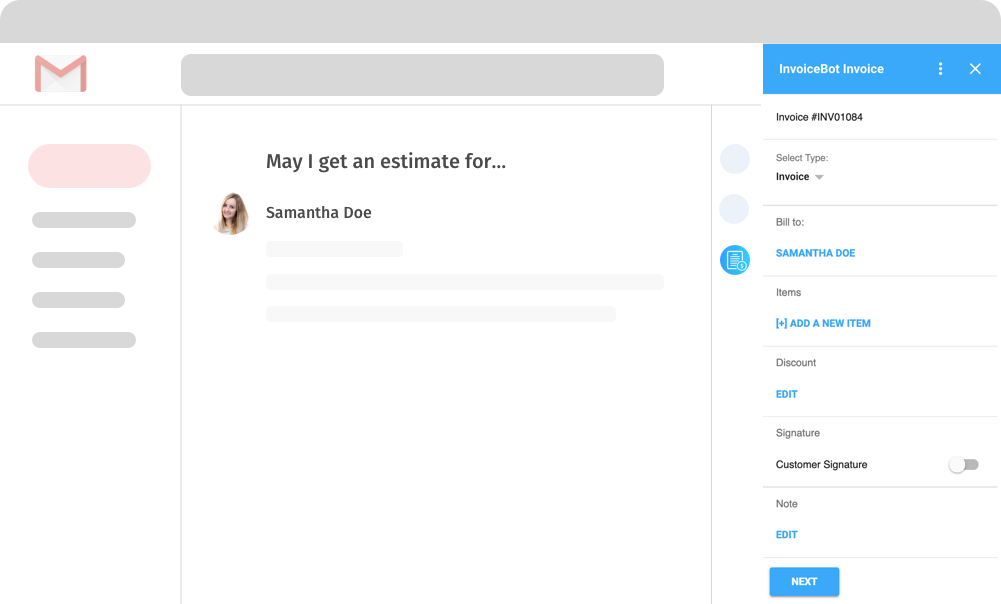Select the last gray sidebar menu item
The width and height of the screenshot is (1001, 604).
[x=84, y=340]
